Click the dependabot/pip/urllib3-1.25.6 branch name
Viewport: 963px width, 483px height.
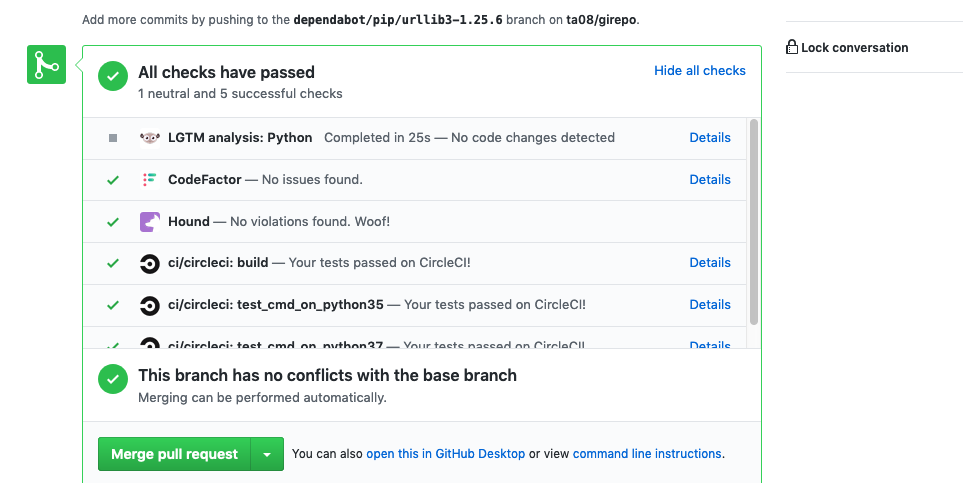click(x=398, y=20)
